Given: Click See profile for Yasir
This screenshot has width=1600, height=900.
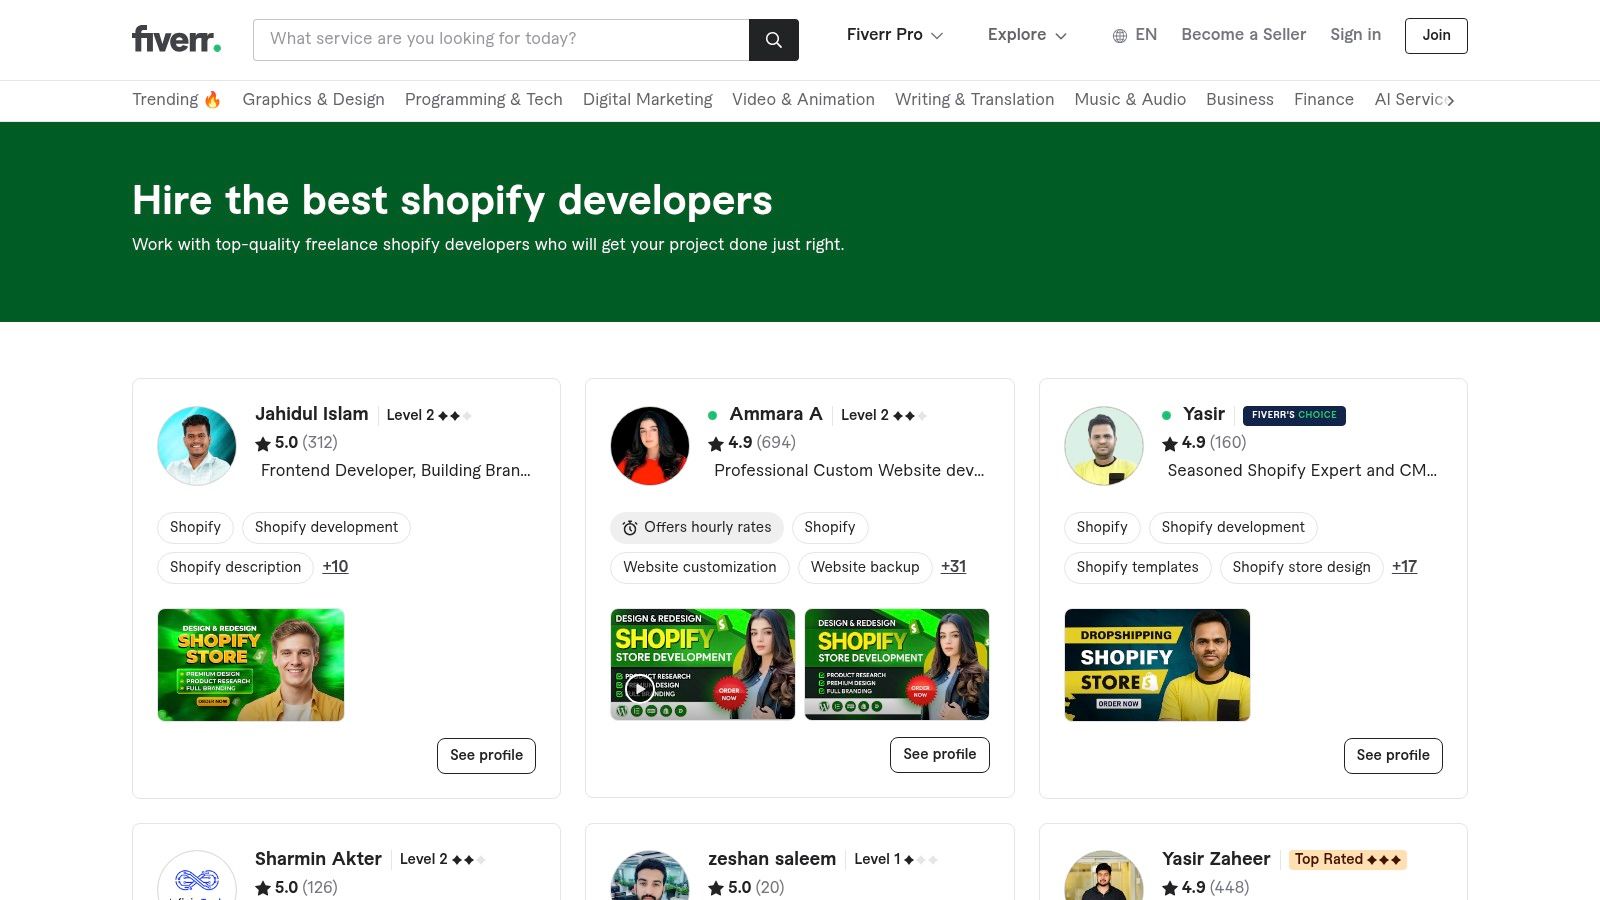Looking at the screenshot, I should coord(1392,755).
